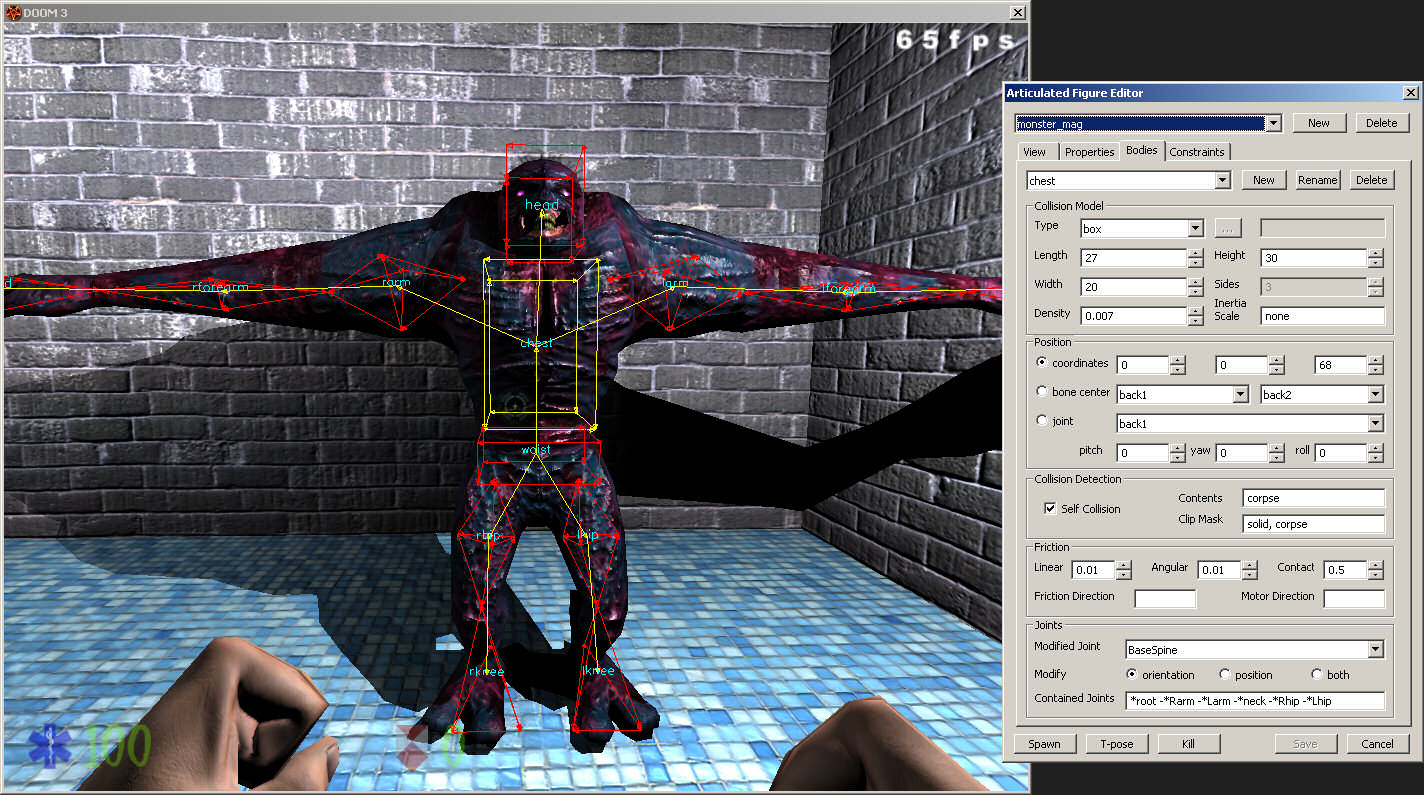Screen dimensions: 1424x795
Task: Select the position modify option
Action: [1225, 675]
